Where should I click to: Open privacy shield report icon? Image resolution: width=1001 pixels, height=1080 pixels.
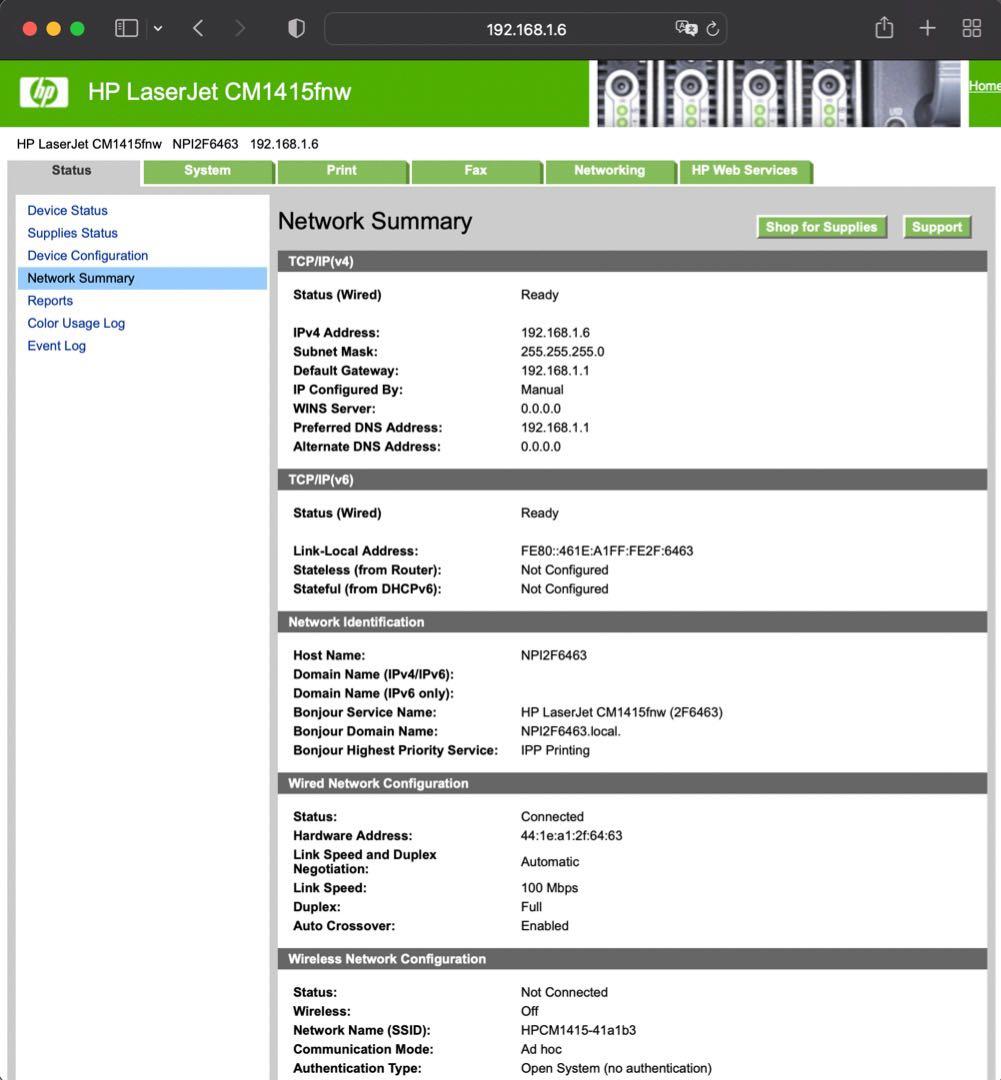point(296,28)
